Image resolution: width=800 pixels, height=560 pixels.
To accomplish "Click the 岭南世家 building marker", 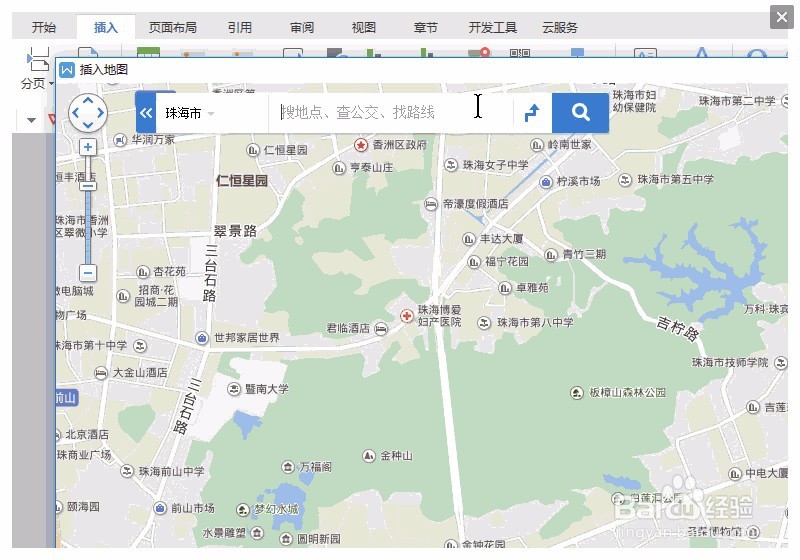I will click(x=537, y=145).
